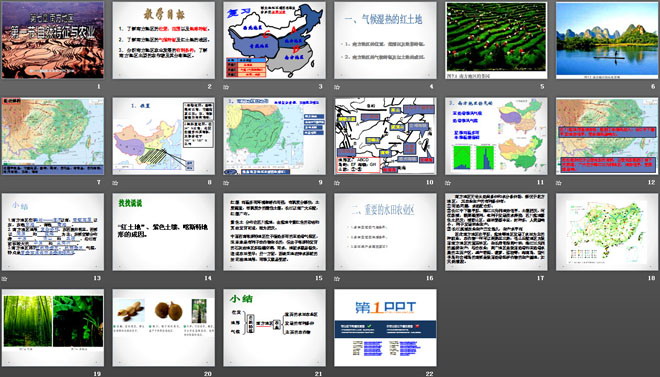Click the slide number label 18
Image resolution: width=660 pixels, height=377 pixels.
click(652, 278)
